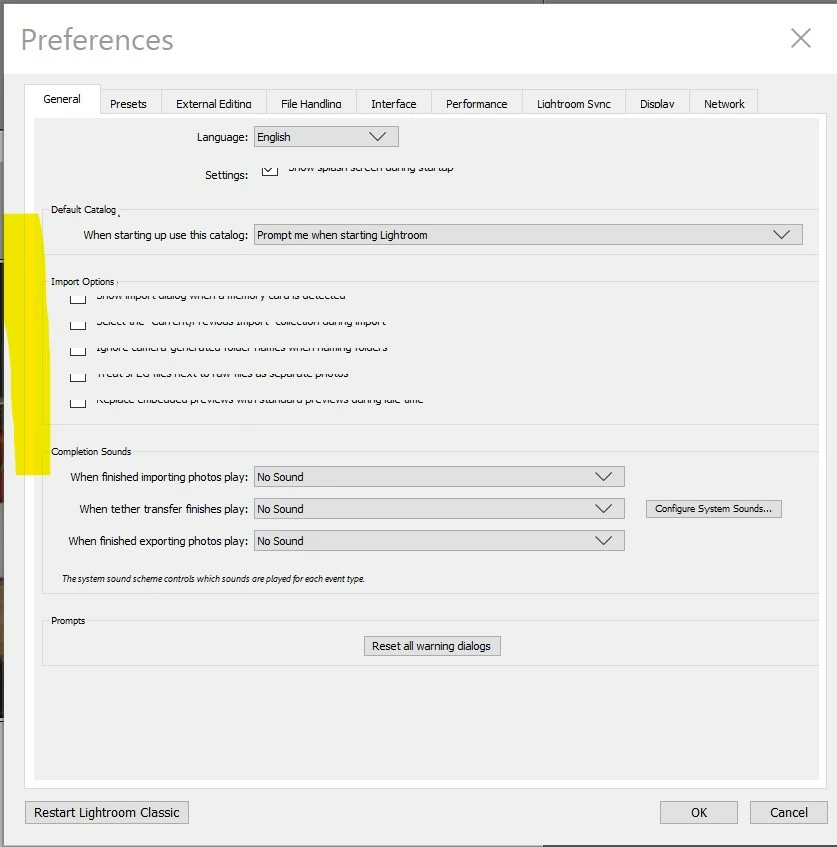Open the External Editing tab

click(x=213, y=104)
